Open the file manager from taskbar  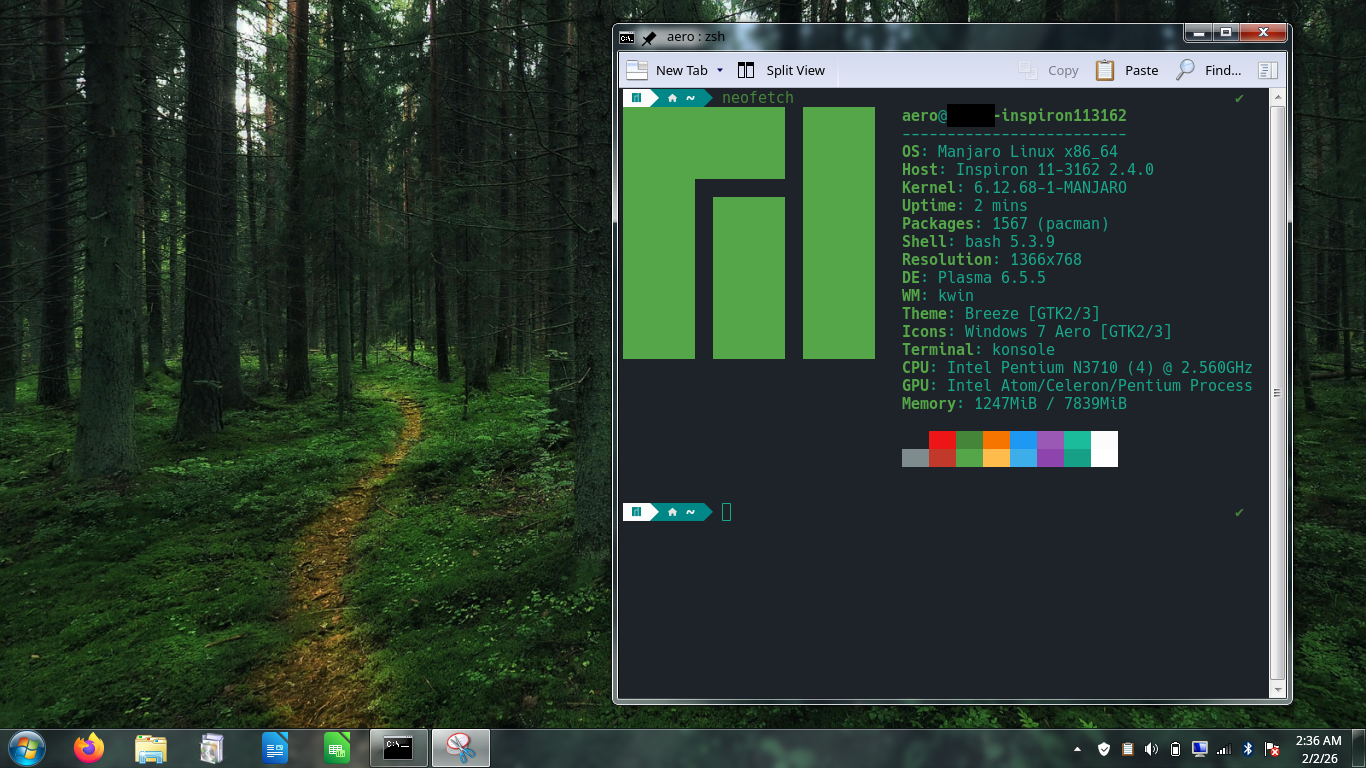[151, 748]
